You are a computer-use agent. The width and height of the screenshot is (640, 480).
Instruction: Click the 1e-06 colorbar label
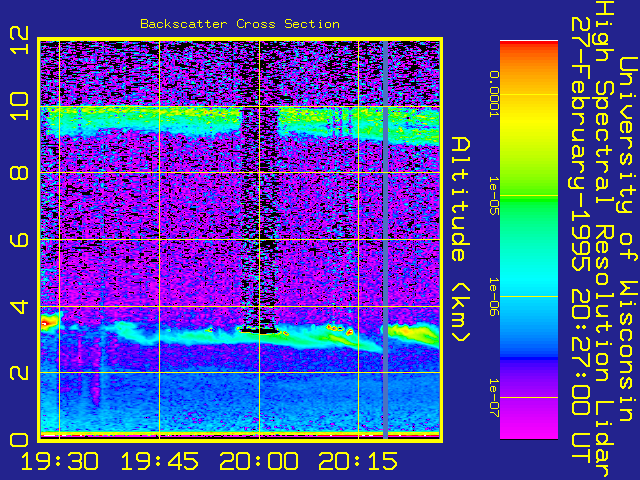click(x=494, y=297)
